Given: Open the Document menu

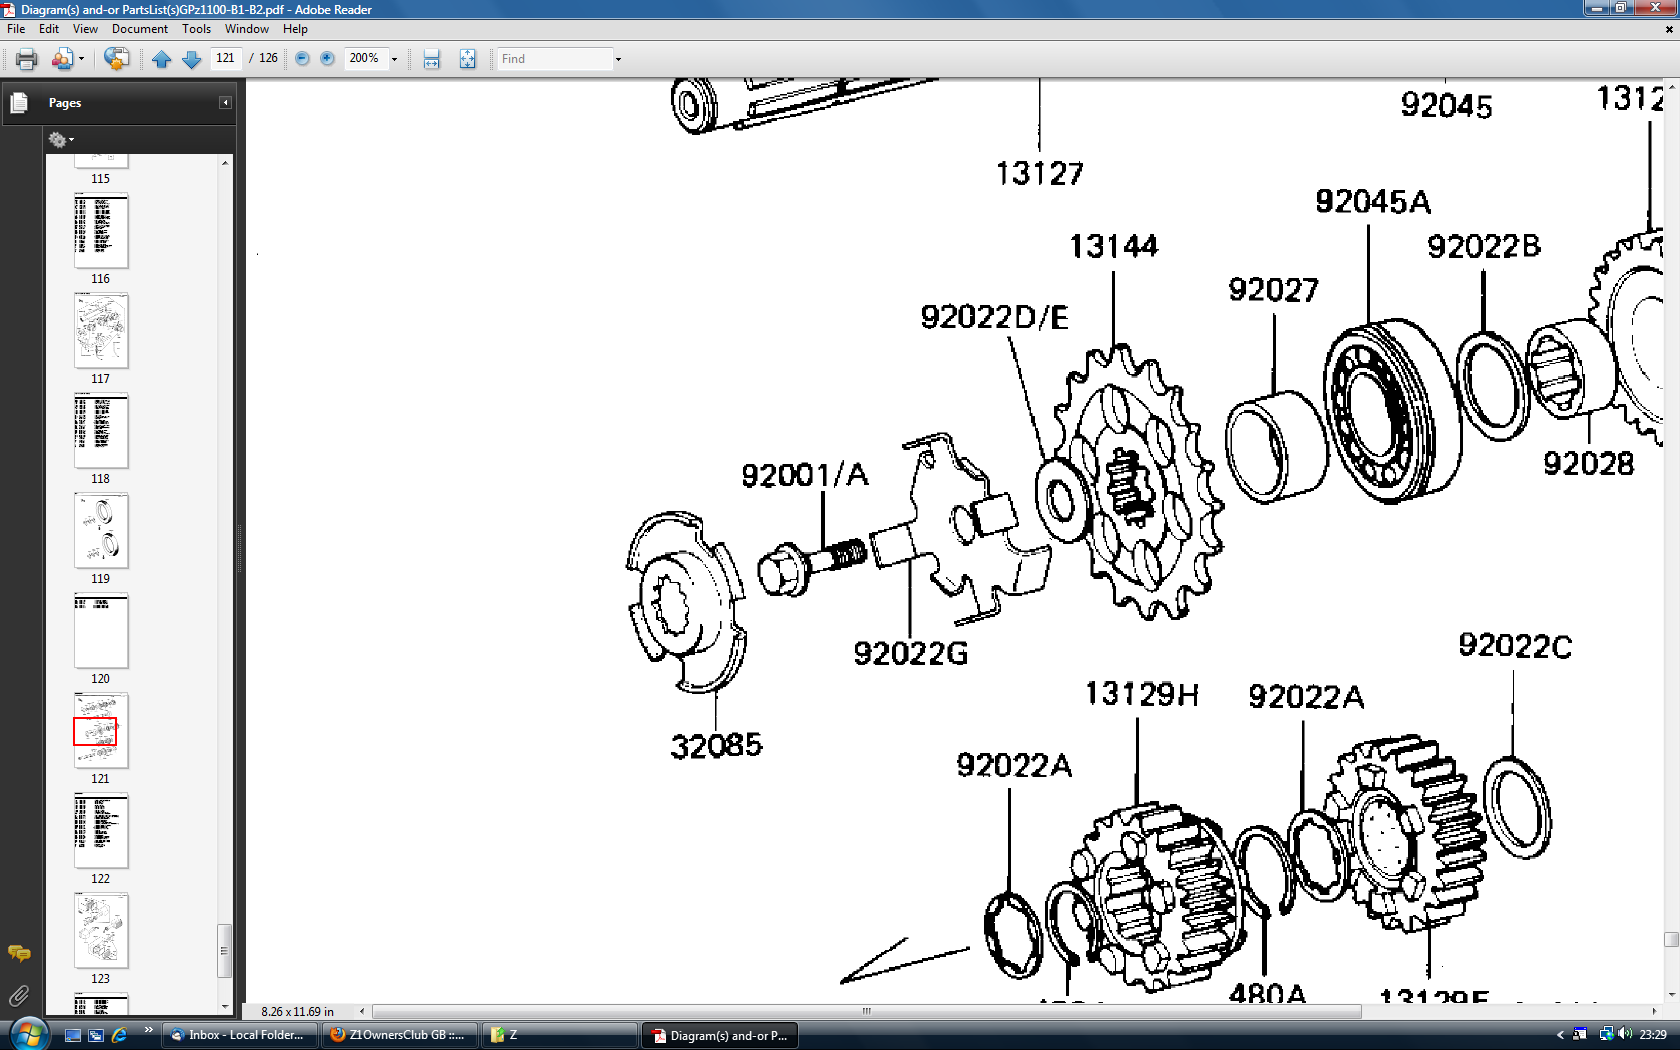Looking at the screenshot, I should 139,29.
